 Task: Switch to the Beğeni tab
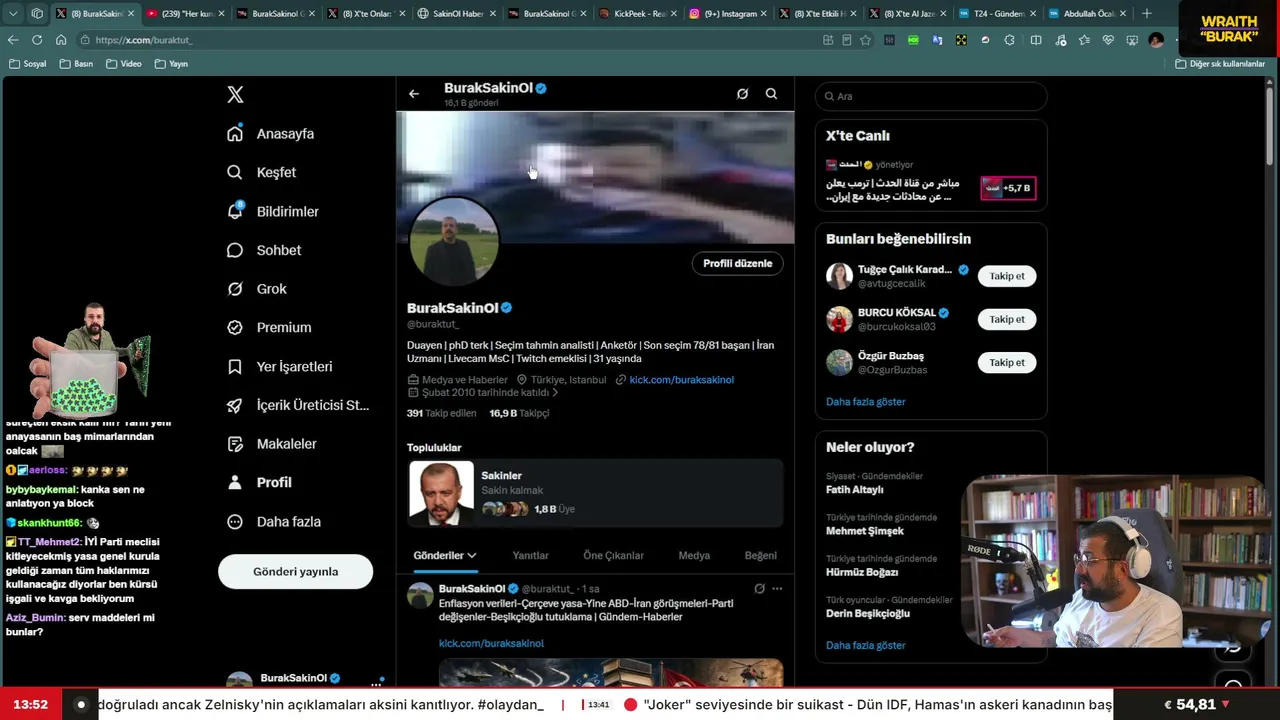[760, 555]
